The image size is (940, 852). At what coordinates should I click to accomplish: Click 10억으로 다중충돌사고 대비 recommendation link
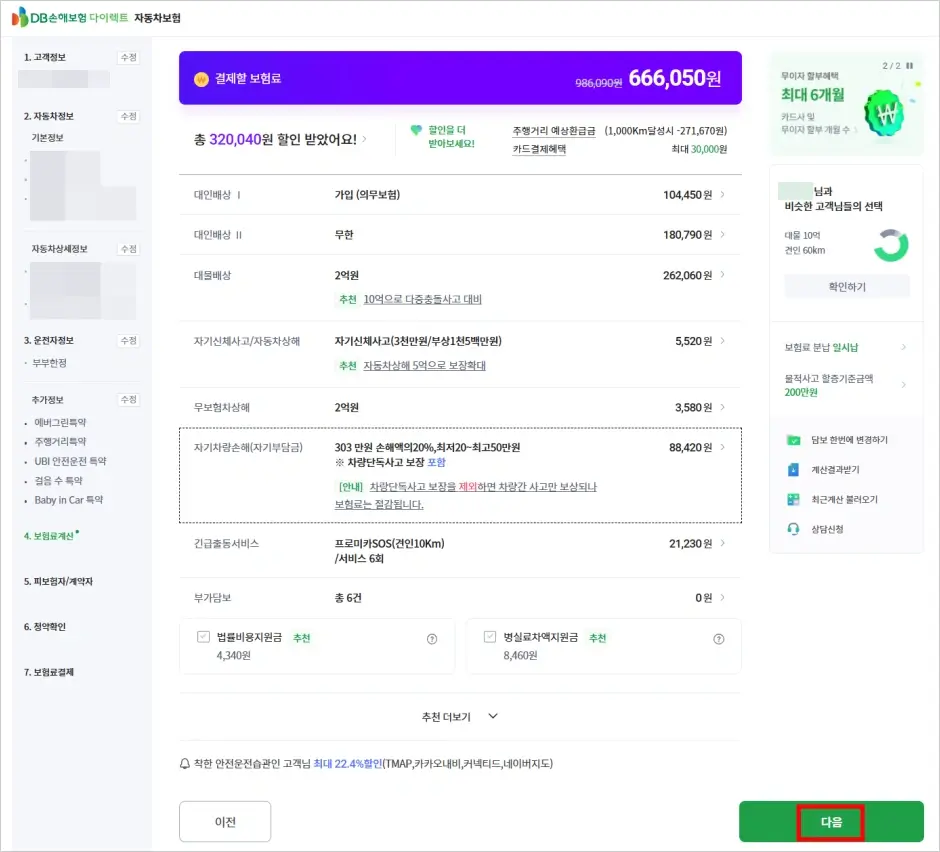coord(422,299)
